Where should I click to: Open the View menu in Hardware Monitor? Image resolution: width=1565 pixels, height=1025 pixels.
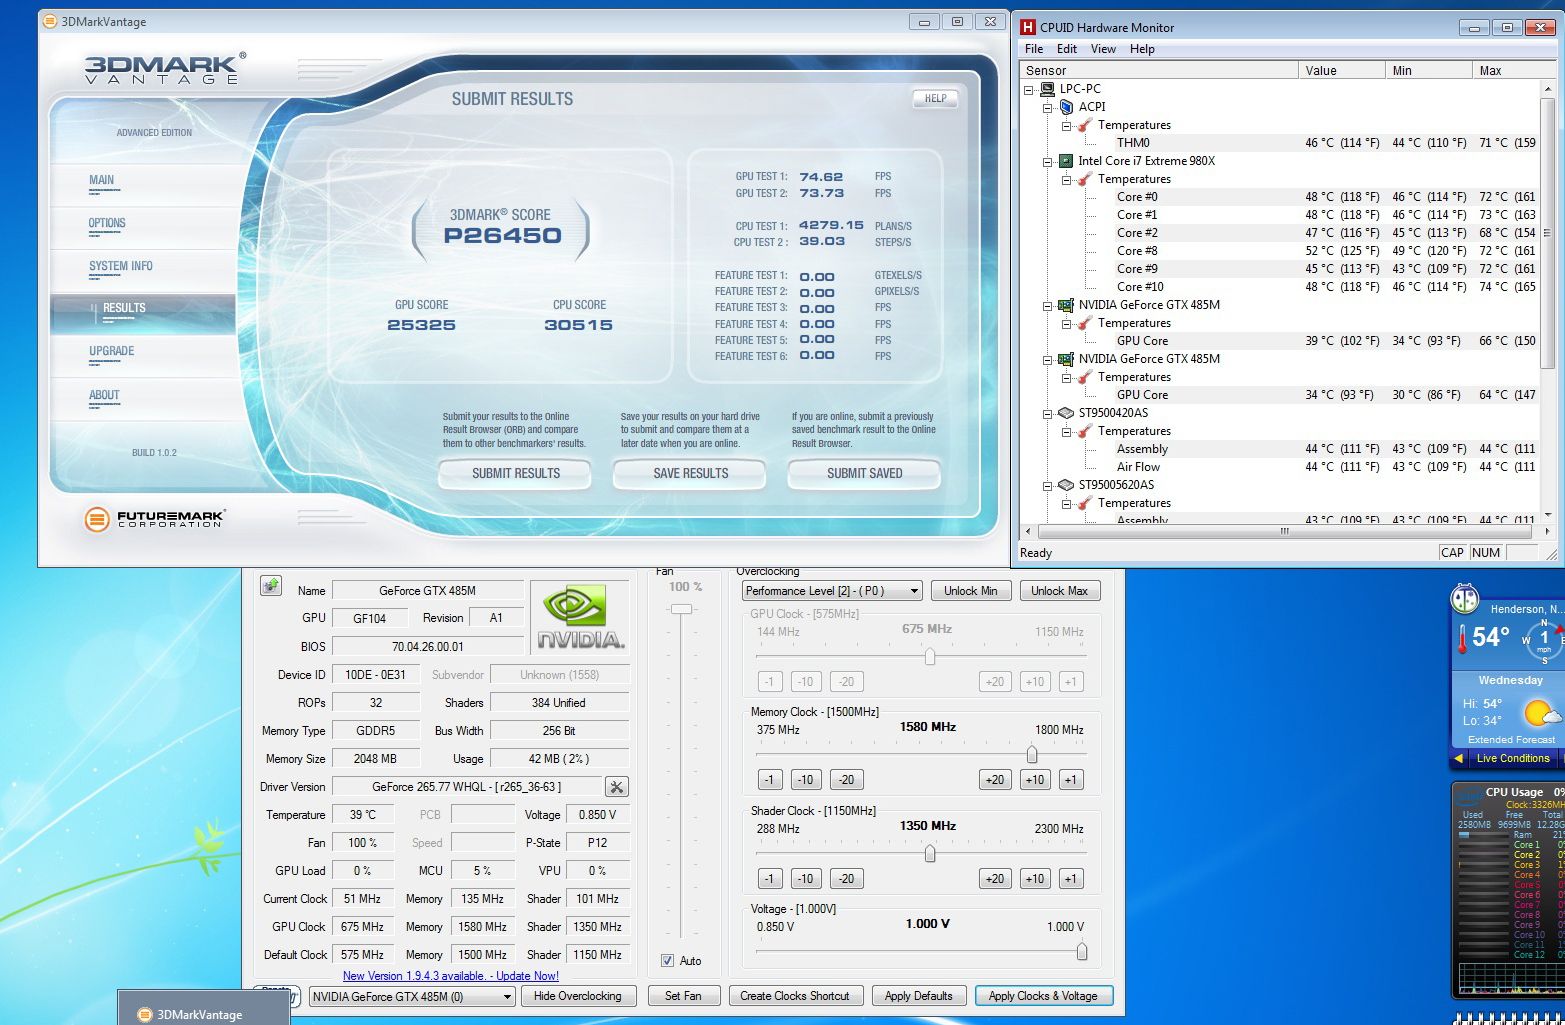pyautogui.click(x=1103, y=49)
